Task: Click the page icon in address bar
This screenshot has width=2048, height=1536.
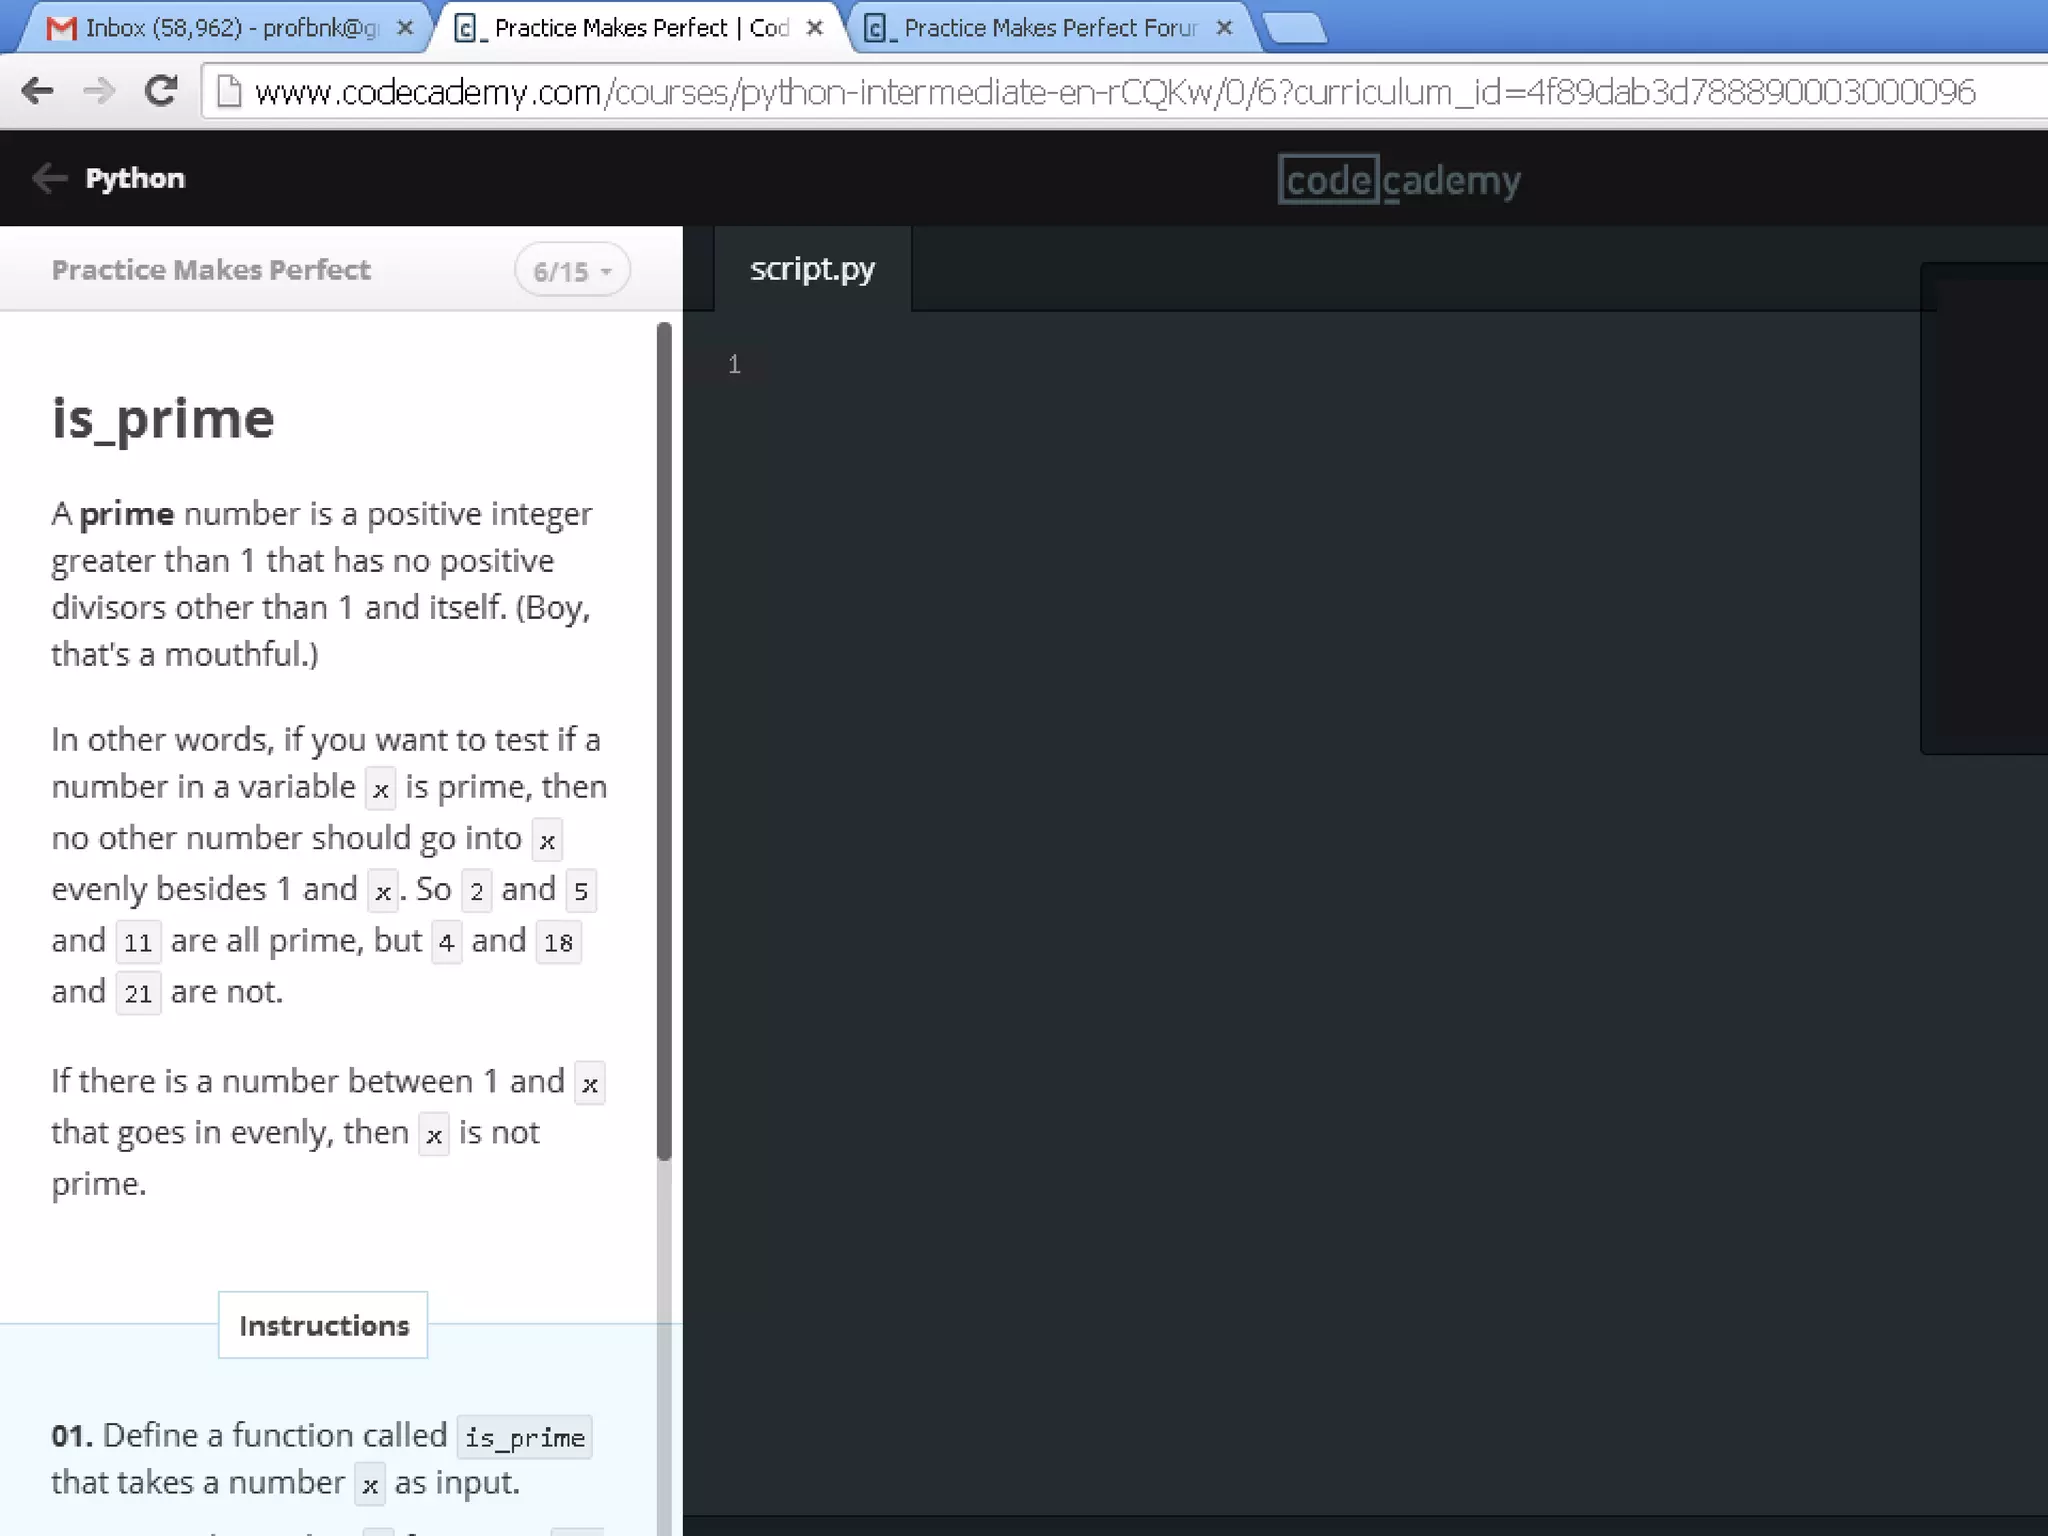Action: (x=229, y=92)
